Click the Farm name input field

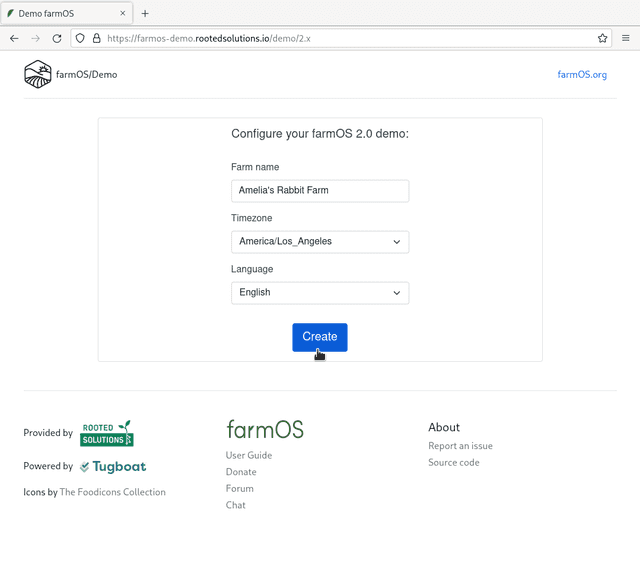click(320, 191)
